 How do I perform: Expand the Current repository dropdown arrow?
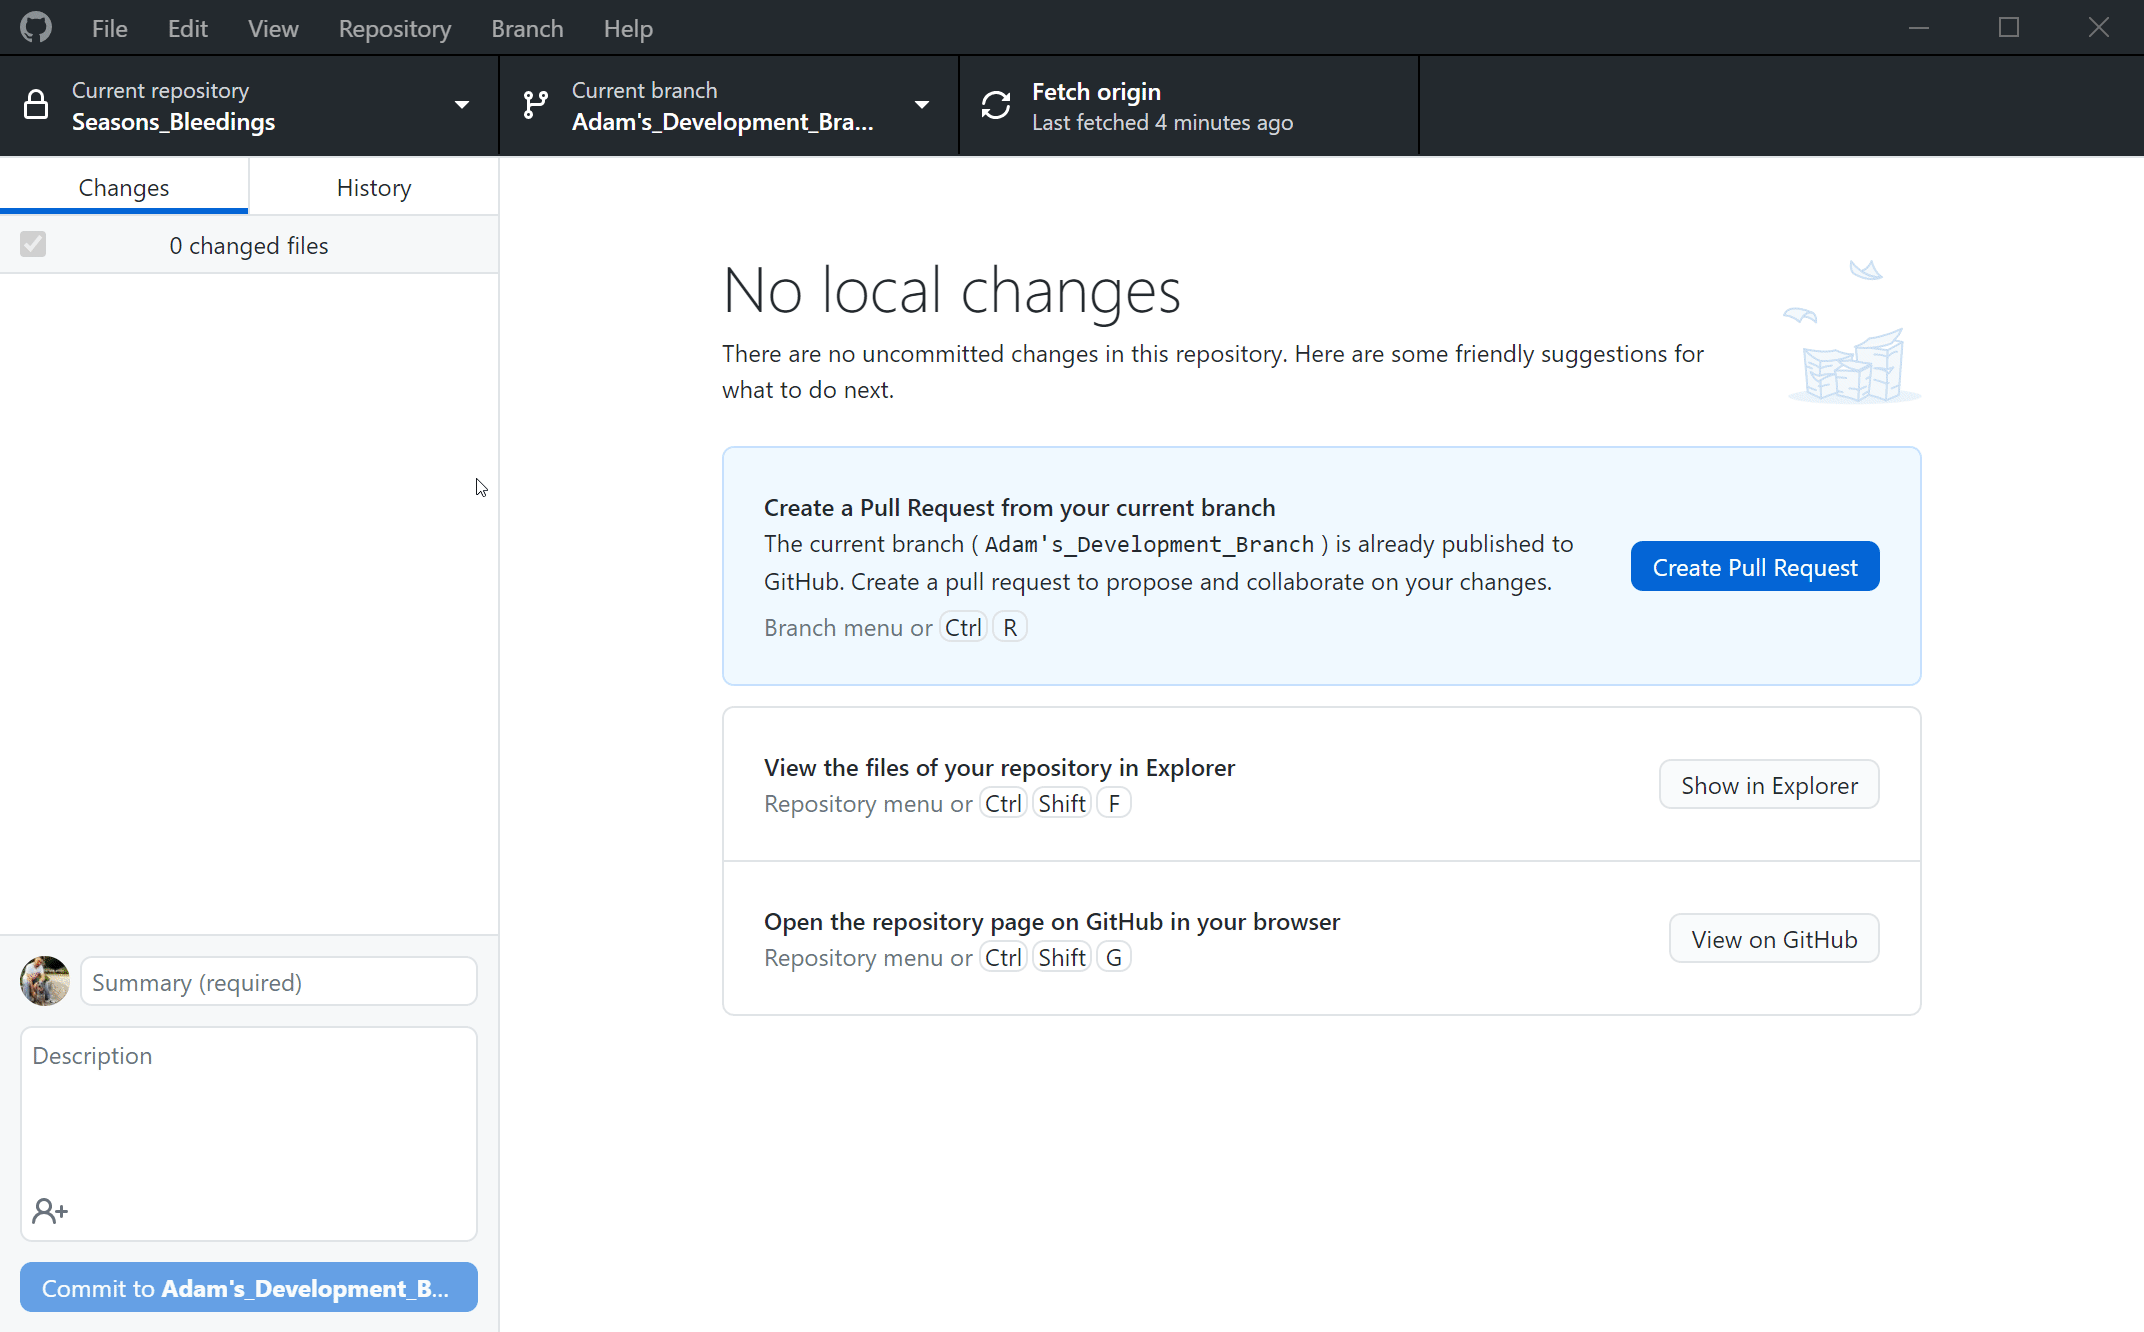click(462, 105)
